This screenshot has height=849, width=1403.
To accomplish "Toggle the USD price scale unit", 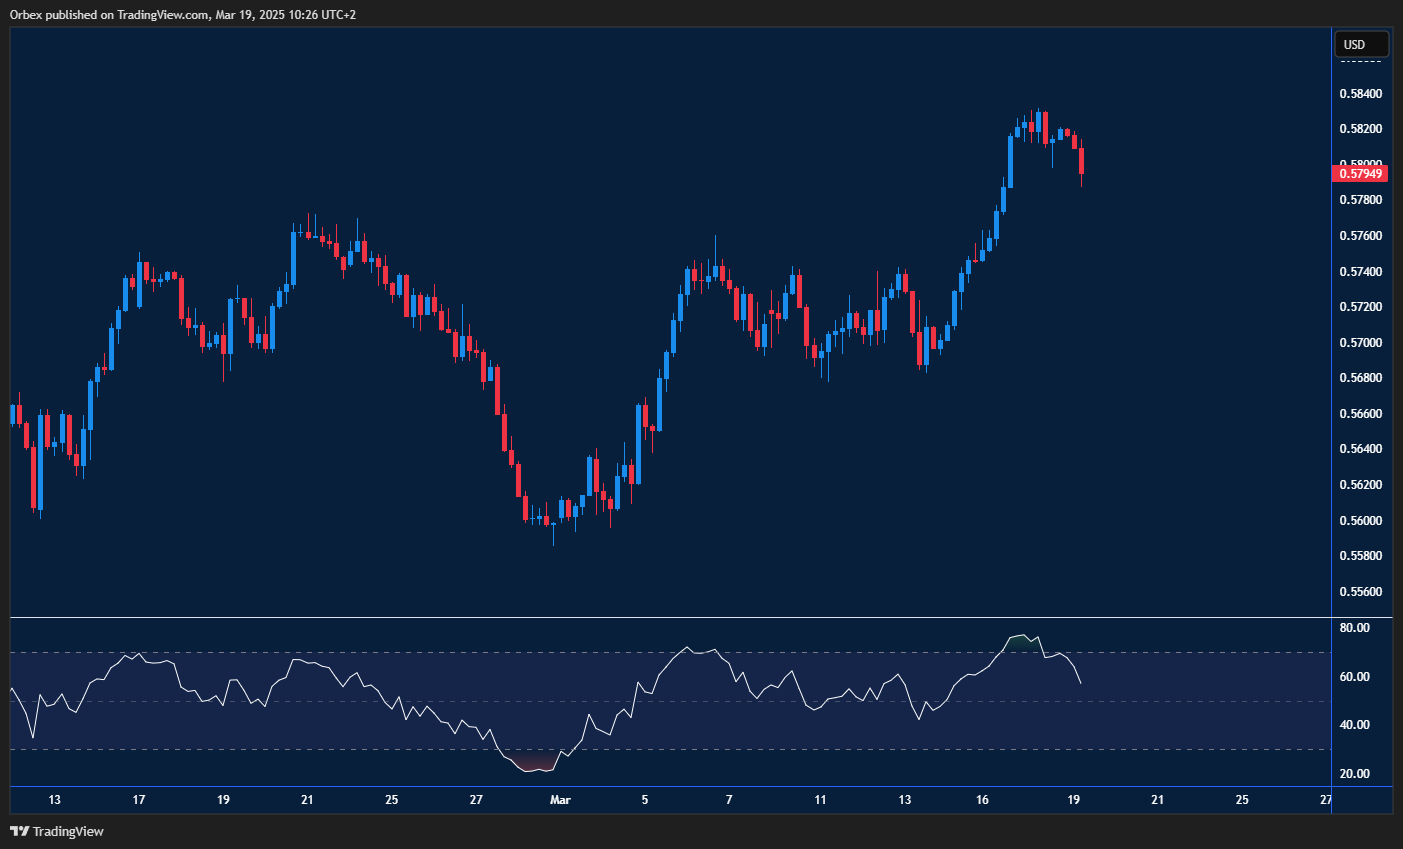I will (1361, 44).
